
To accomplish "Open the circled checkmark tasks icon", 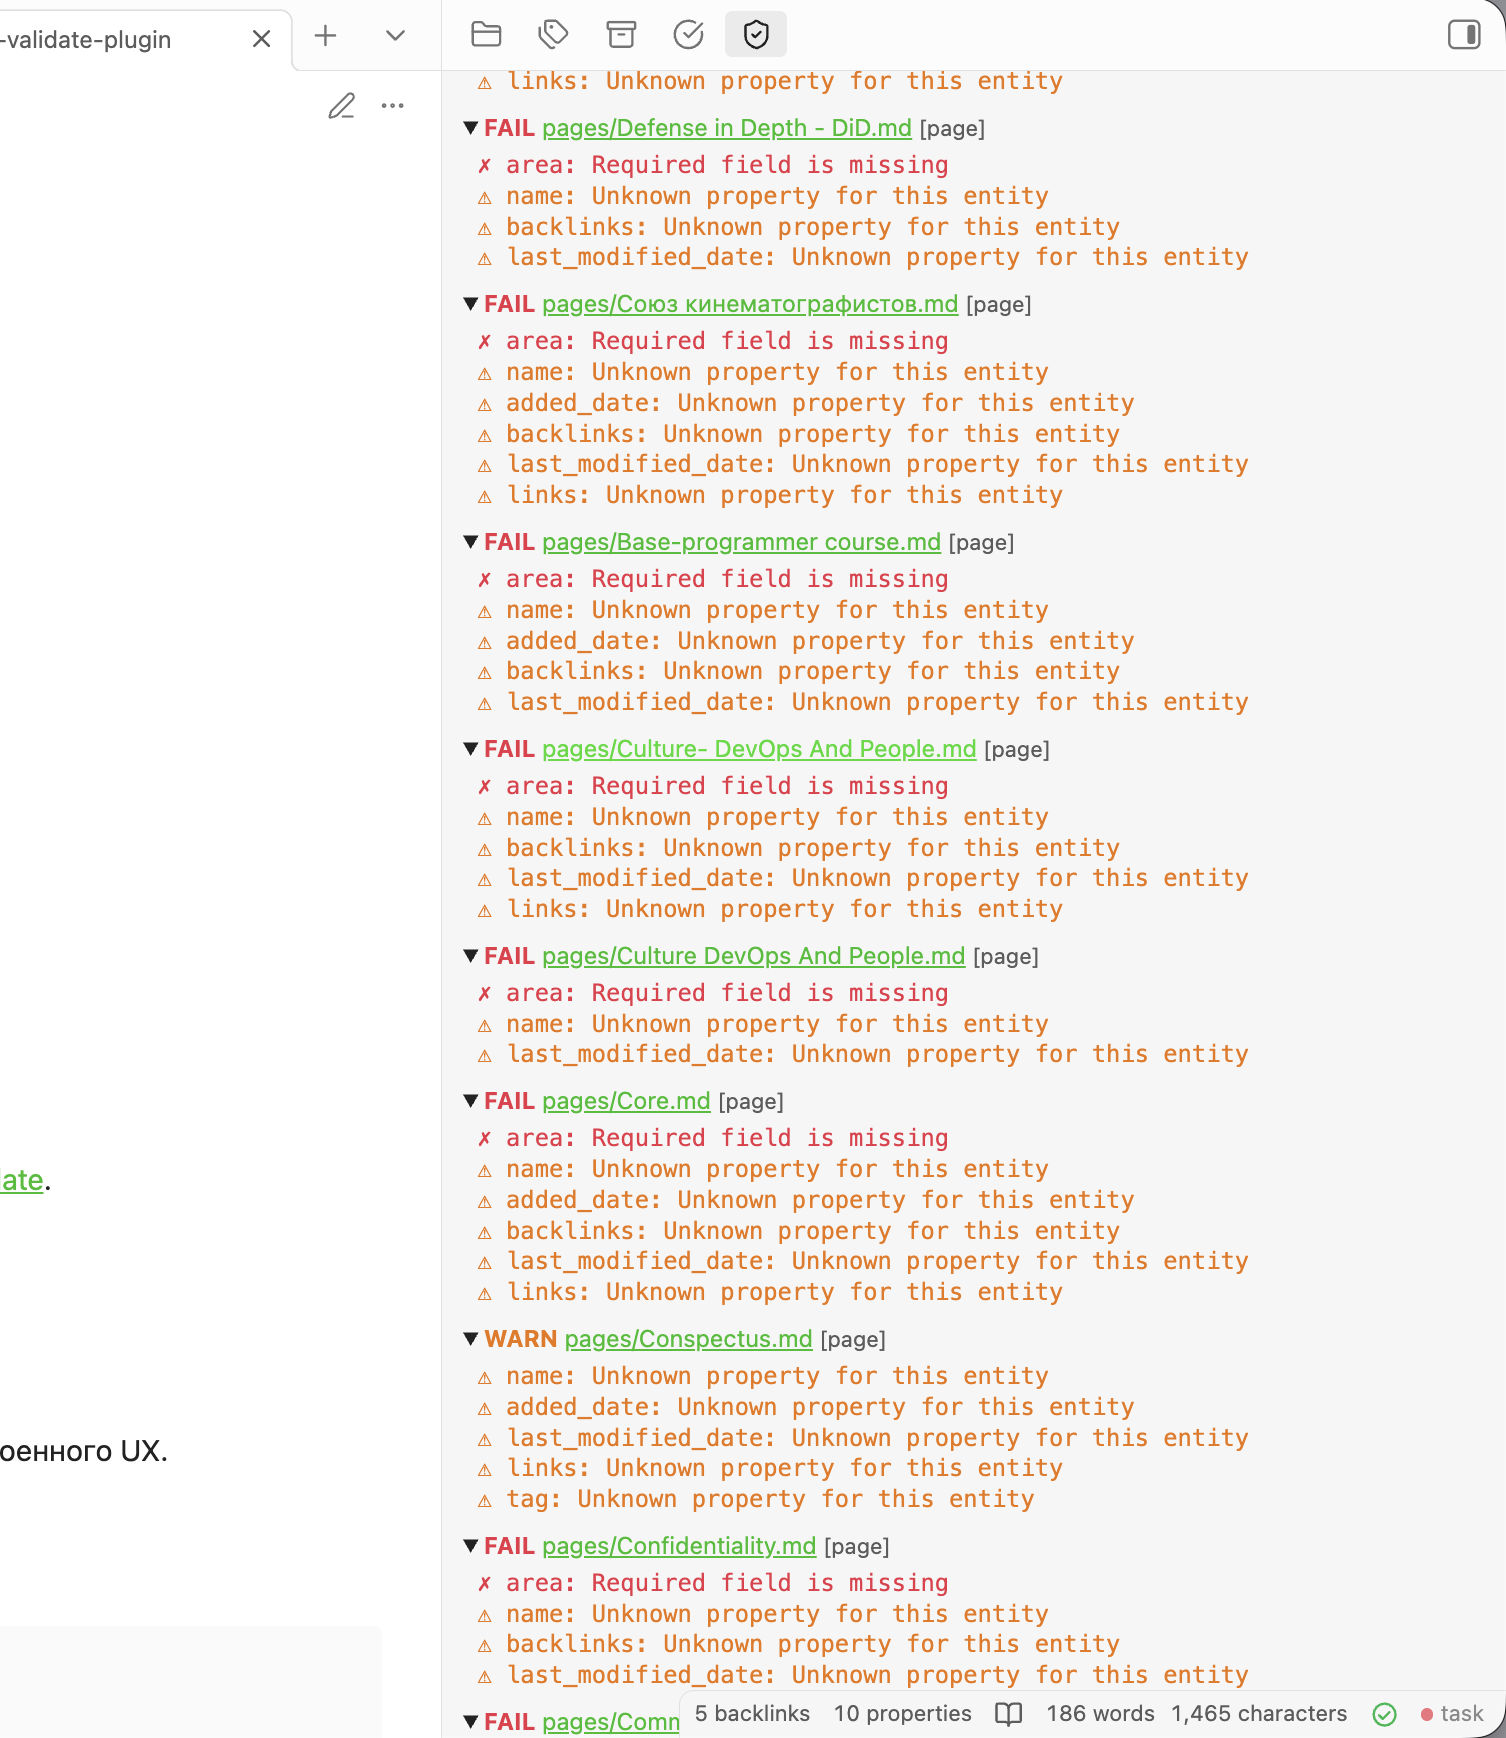I will tap(688, 35).
